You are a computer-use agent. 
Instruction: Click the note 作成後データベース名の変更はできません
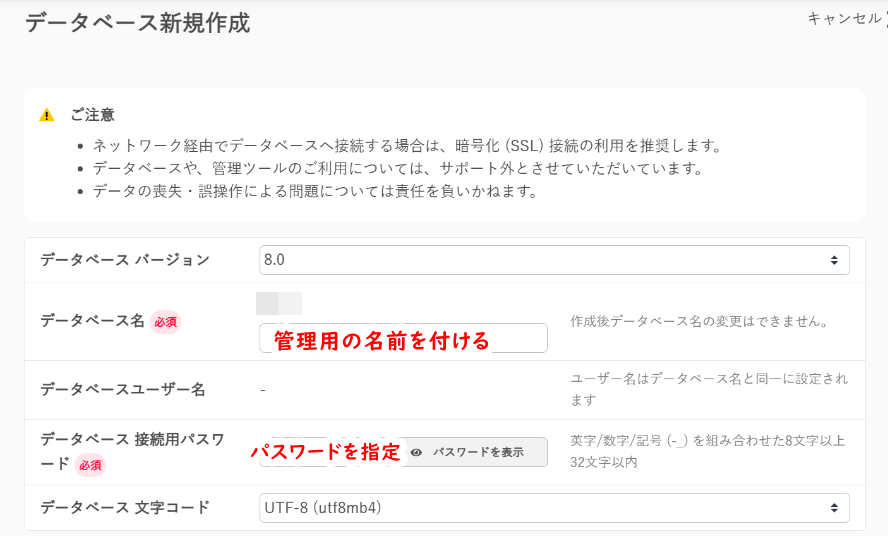(x=698, y=322)
